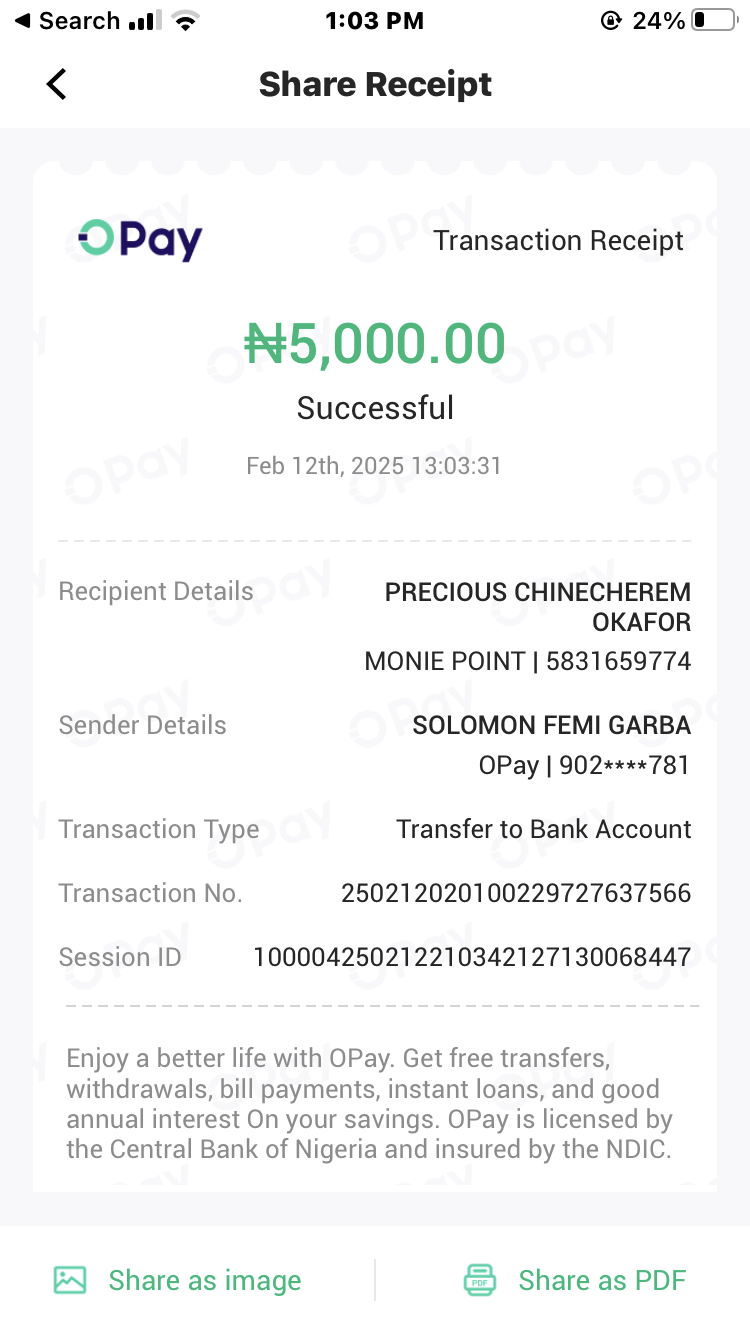750x1334 pixels.
Task: Tap the Share Receipt page title
Action: (375, 84)
